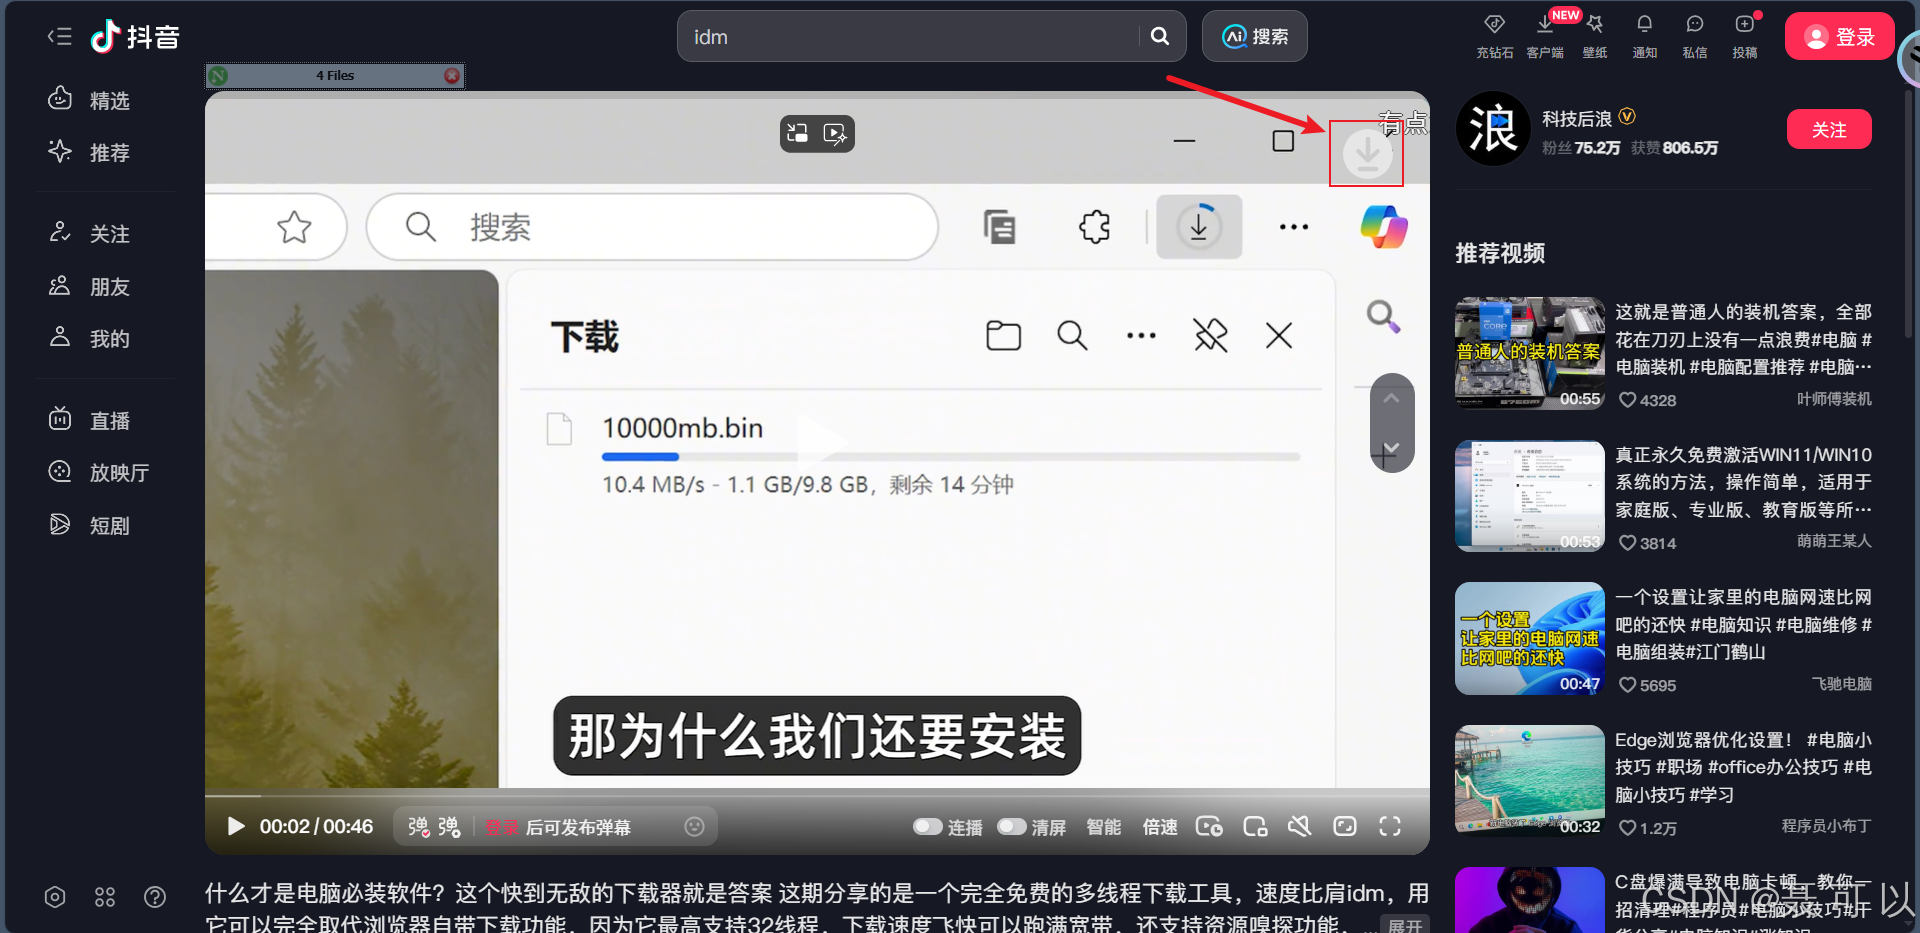Open the 一个设置让家里的电脑网速 thumbnail

pos(1530,638)
